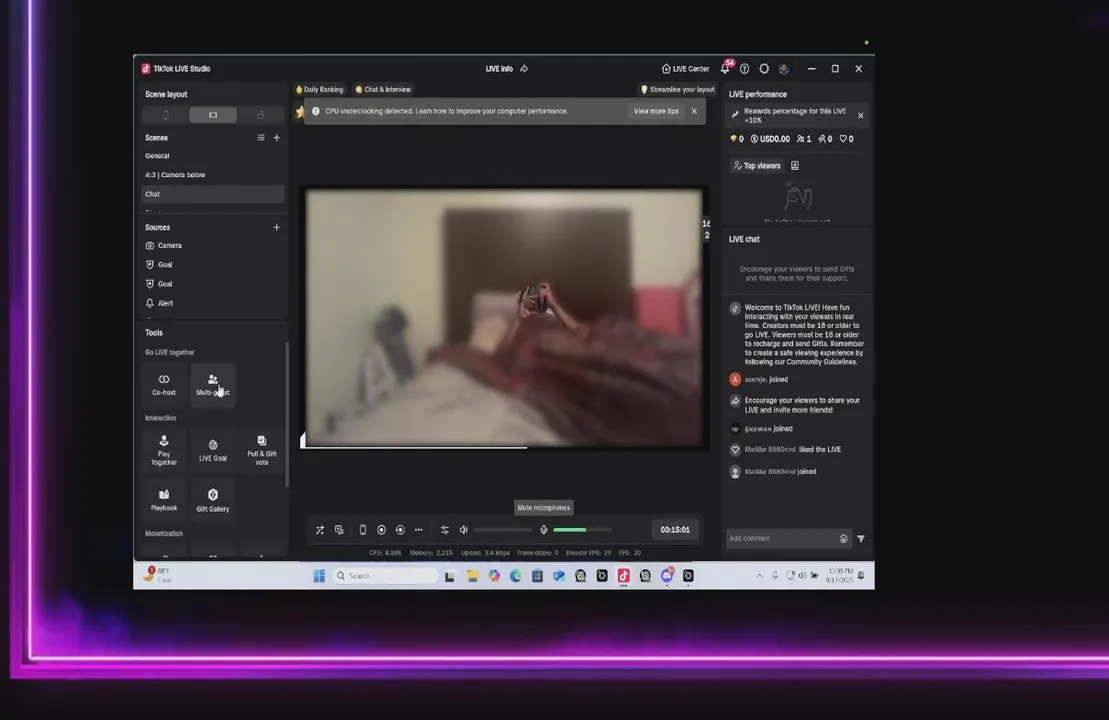
Task: Click View more tips button
Action: [x=656, y=111]
